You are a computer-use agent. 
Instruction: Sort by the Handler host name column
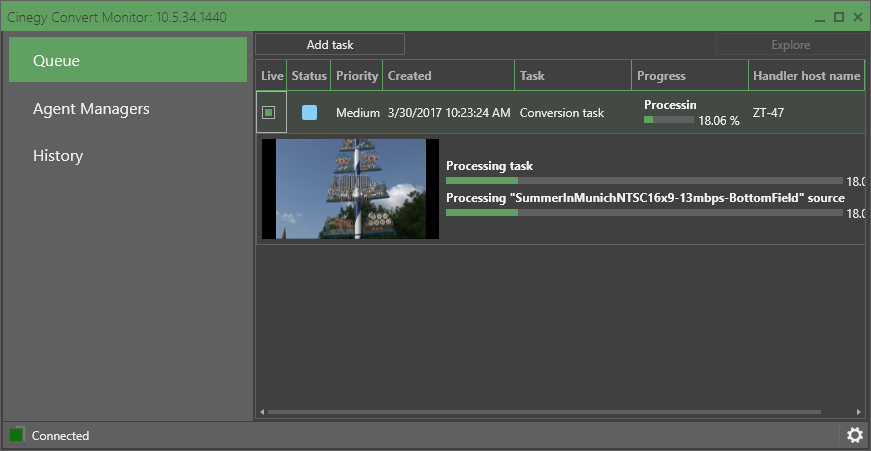pyautogui.click(x=806, y=76)
